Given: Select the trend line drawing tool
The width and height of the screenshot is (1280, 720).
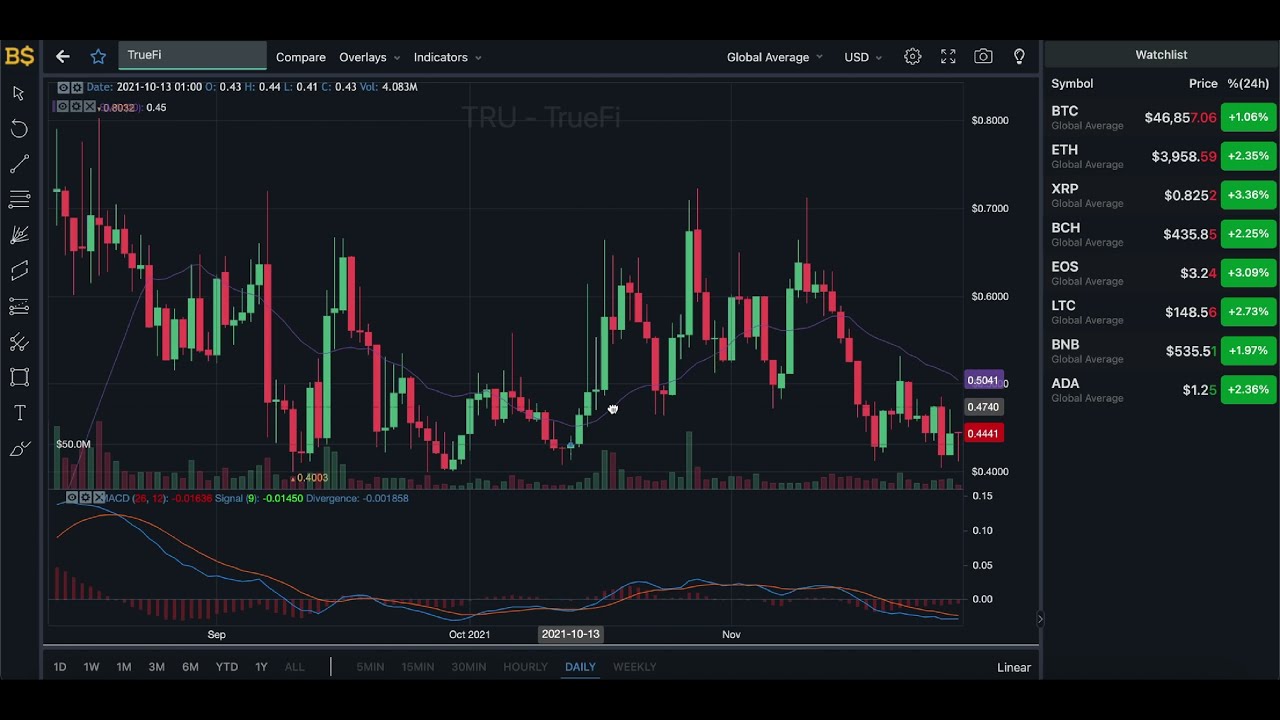Looking at the screenshot, I should pos(19,165).
